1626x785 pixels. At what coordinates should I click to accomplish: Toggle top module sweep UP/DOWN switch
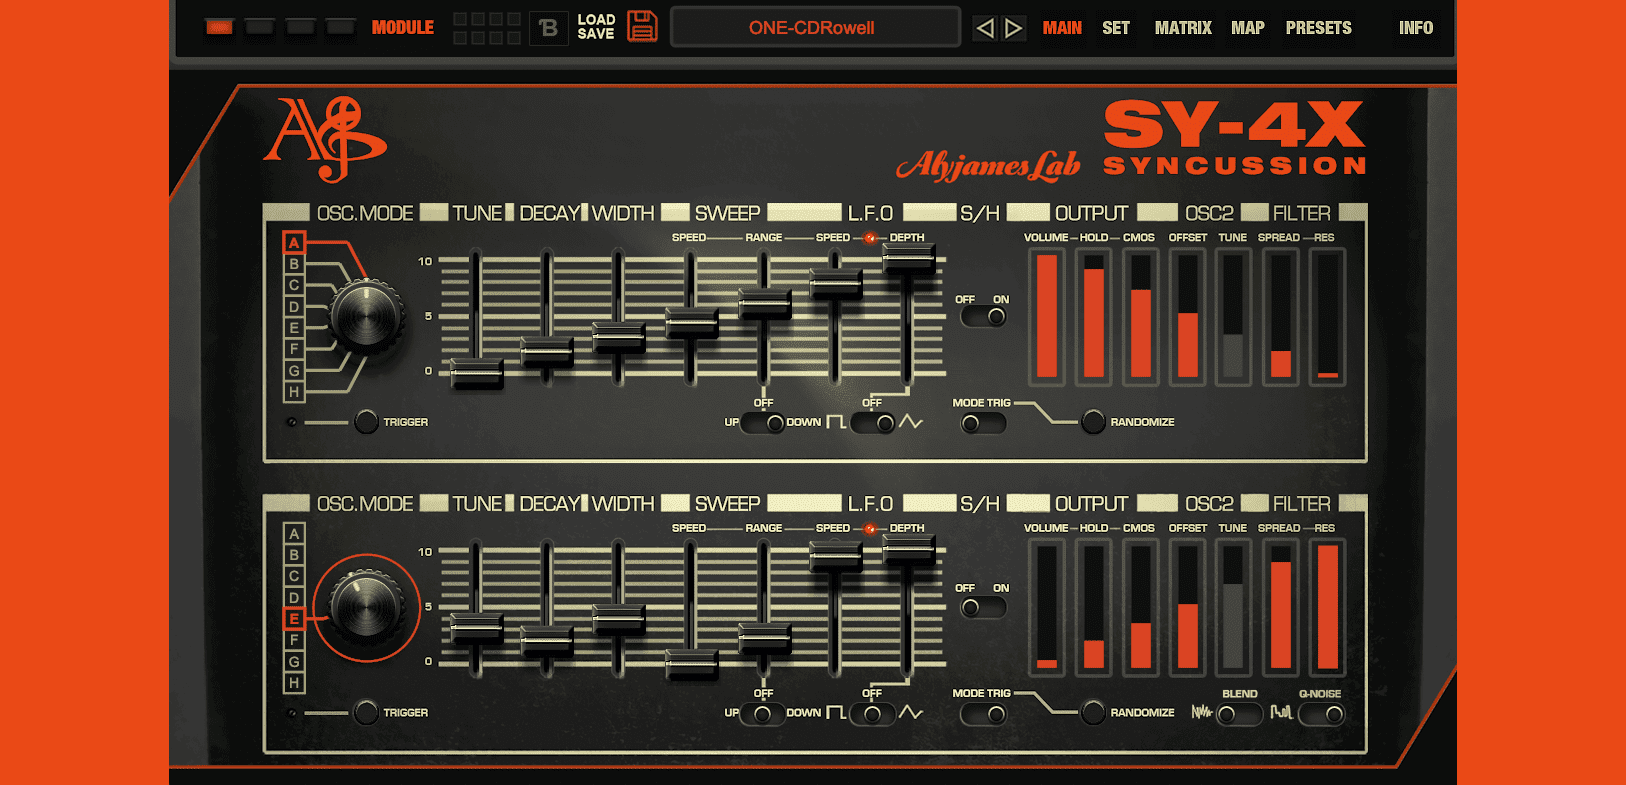(x=762, y=423)
